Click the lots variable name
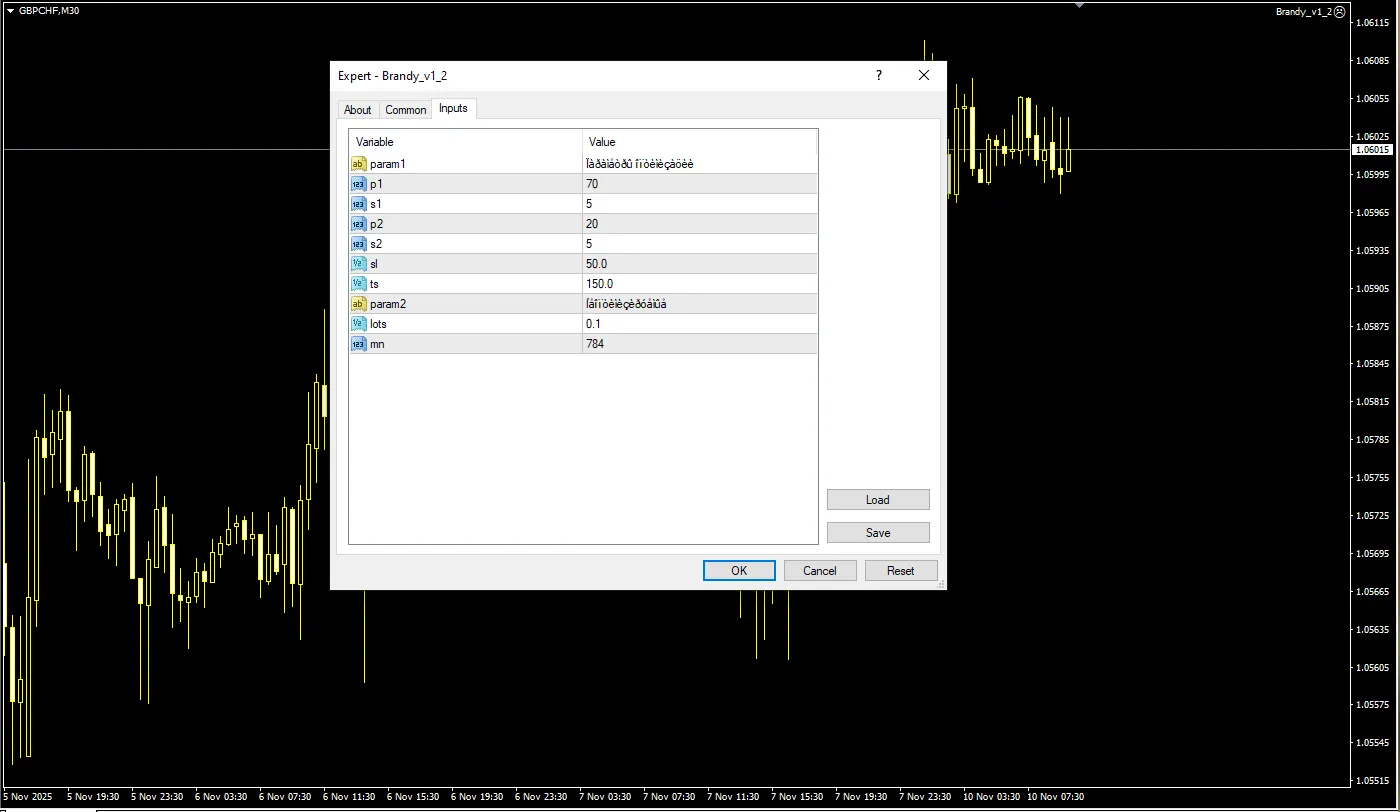This screenshot has height=812, width=1400. point(378,324)
